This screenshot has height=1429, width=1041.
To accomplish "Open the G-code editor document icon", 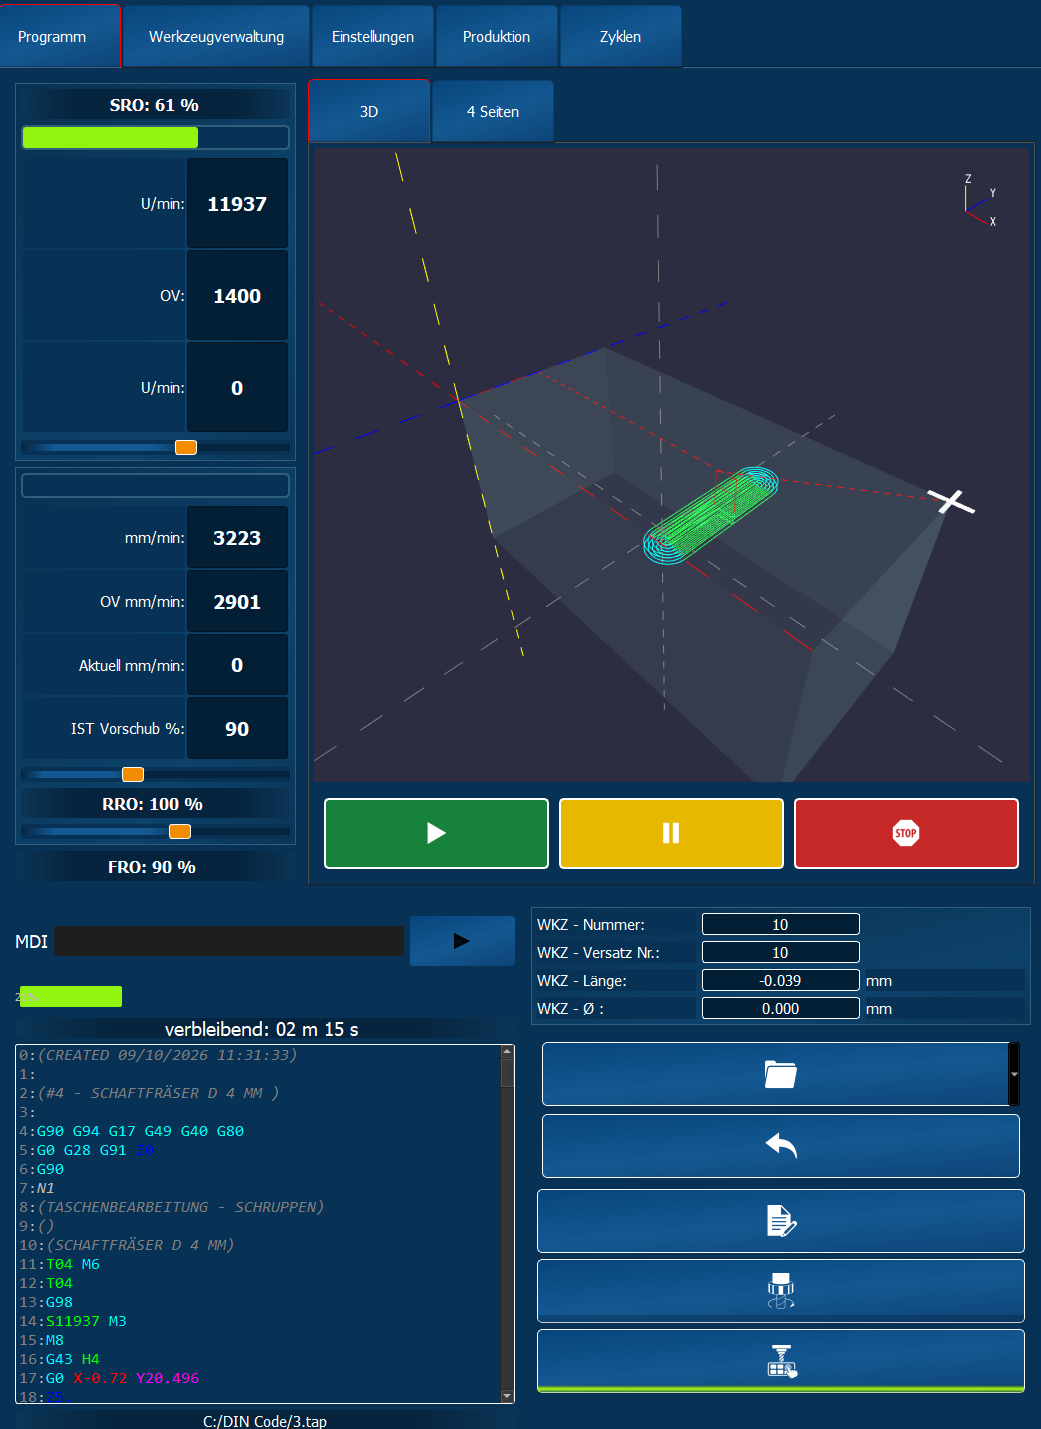I will coord(781,1221).
